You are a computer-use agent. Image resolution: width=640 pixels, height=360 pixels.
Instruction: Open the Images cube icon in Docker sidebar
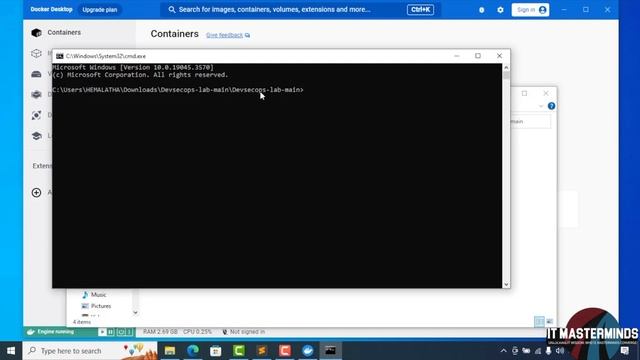[x=36, y=53]
